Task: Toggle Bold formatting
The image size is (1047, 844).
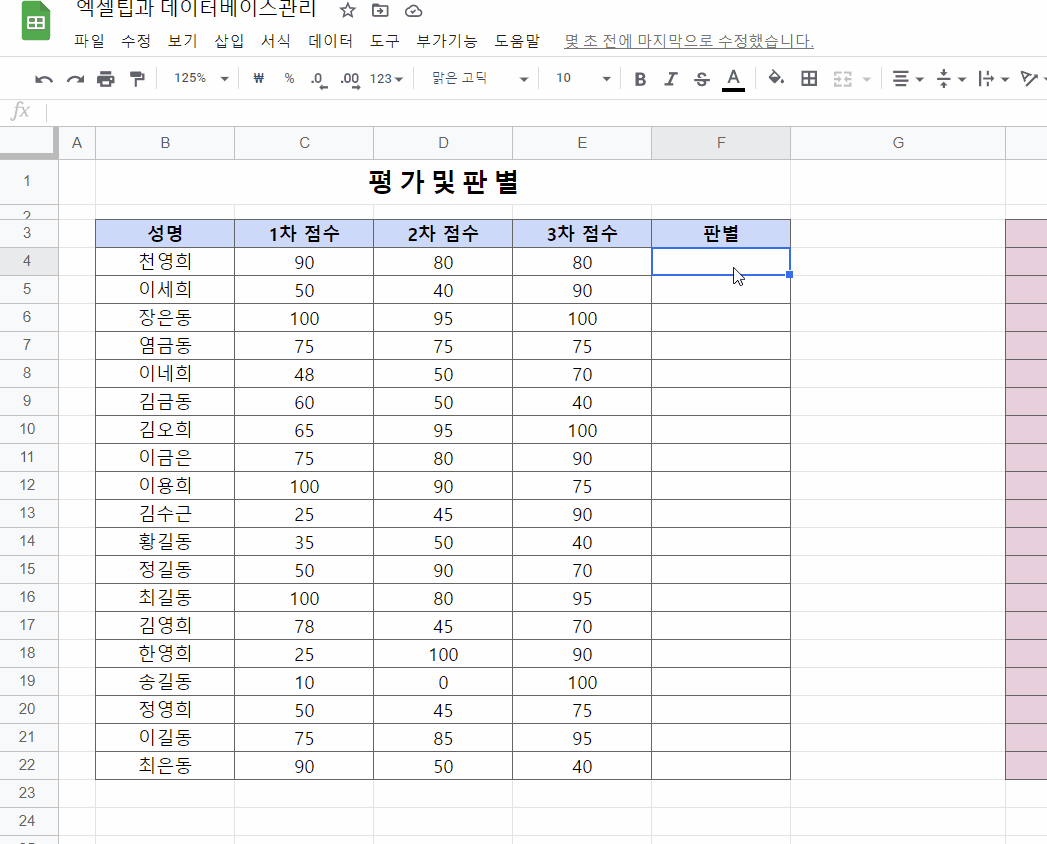Action: pyautogui.click(x=640, y=79)
